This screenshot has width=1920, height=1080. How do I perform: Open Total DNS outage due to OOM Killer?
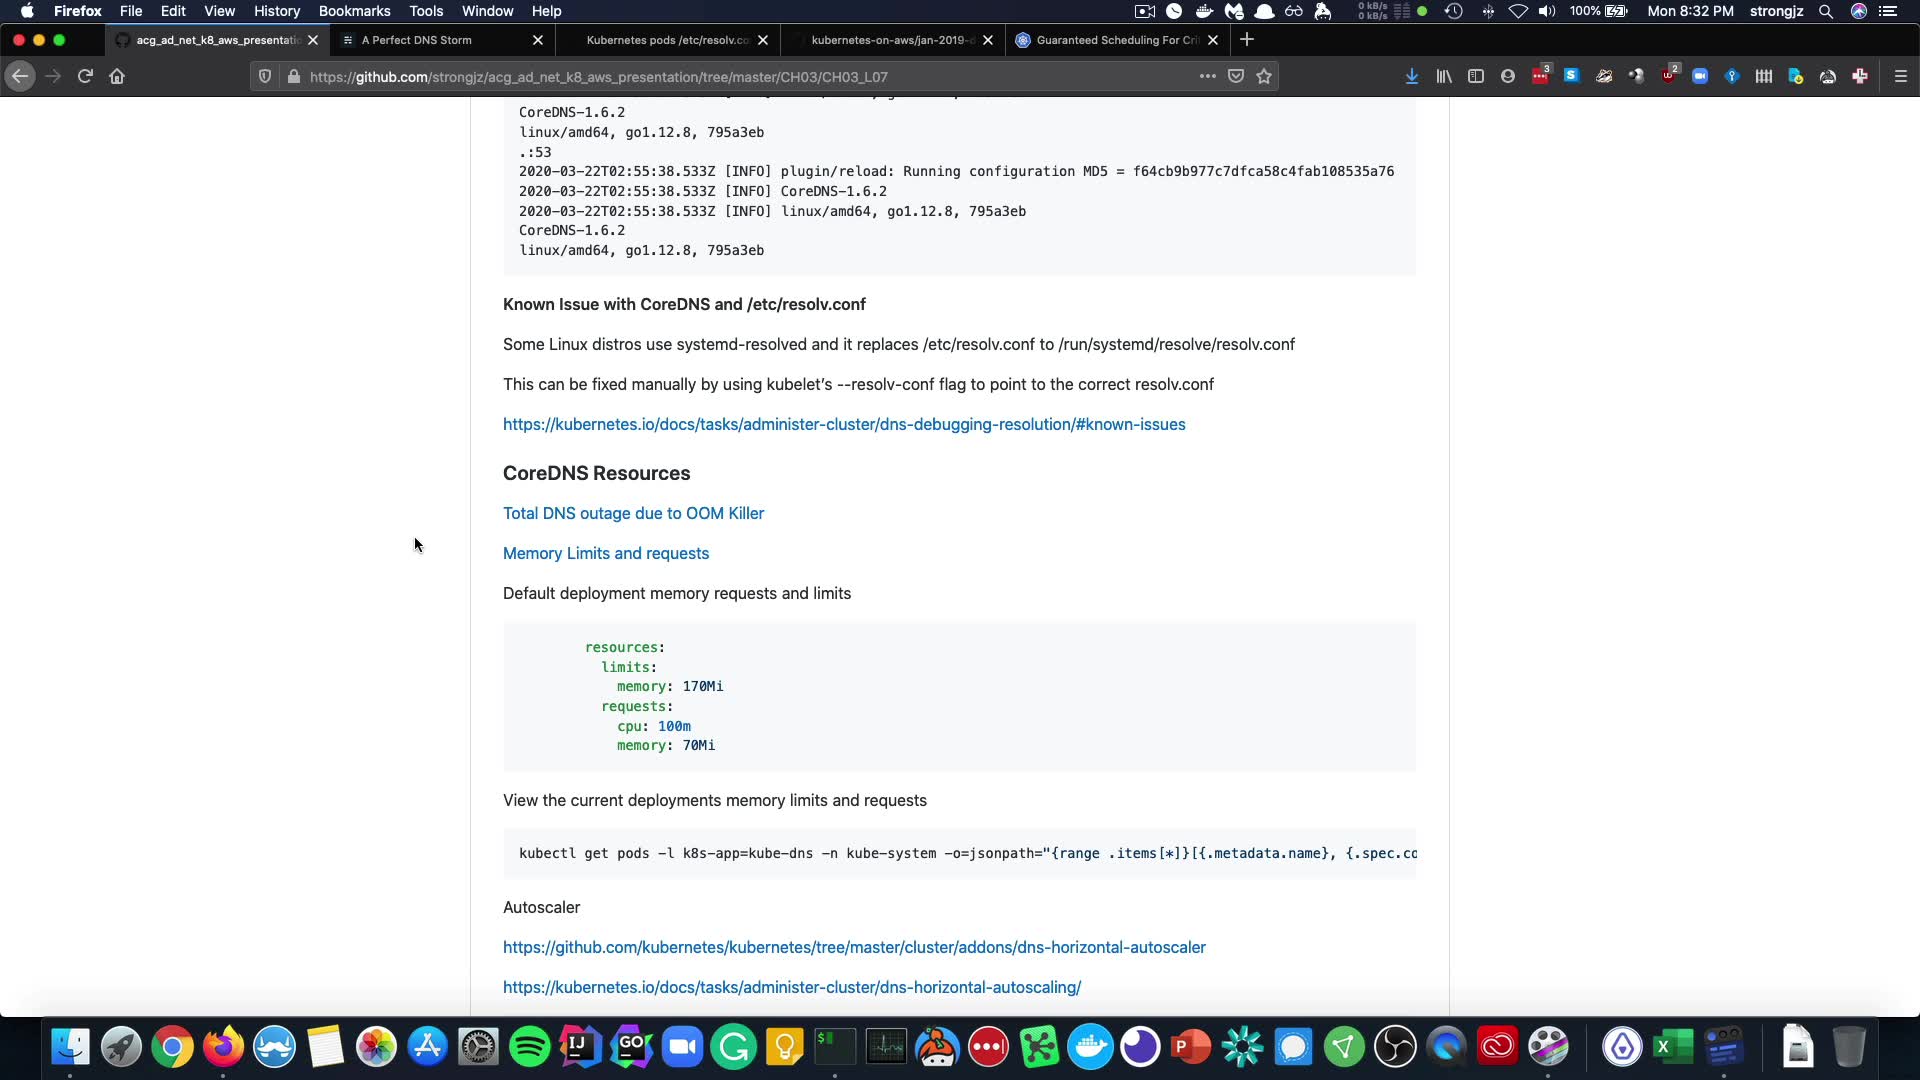[x=633, y=513]
